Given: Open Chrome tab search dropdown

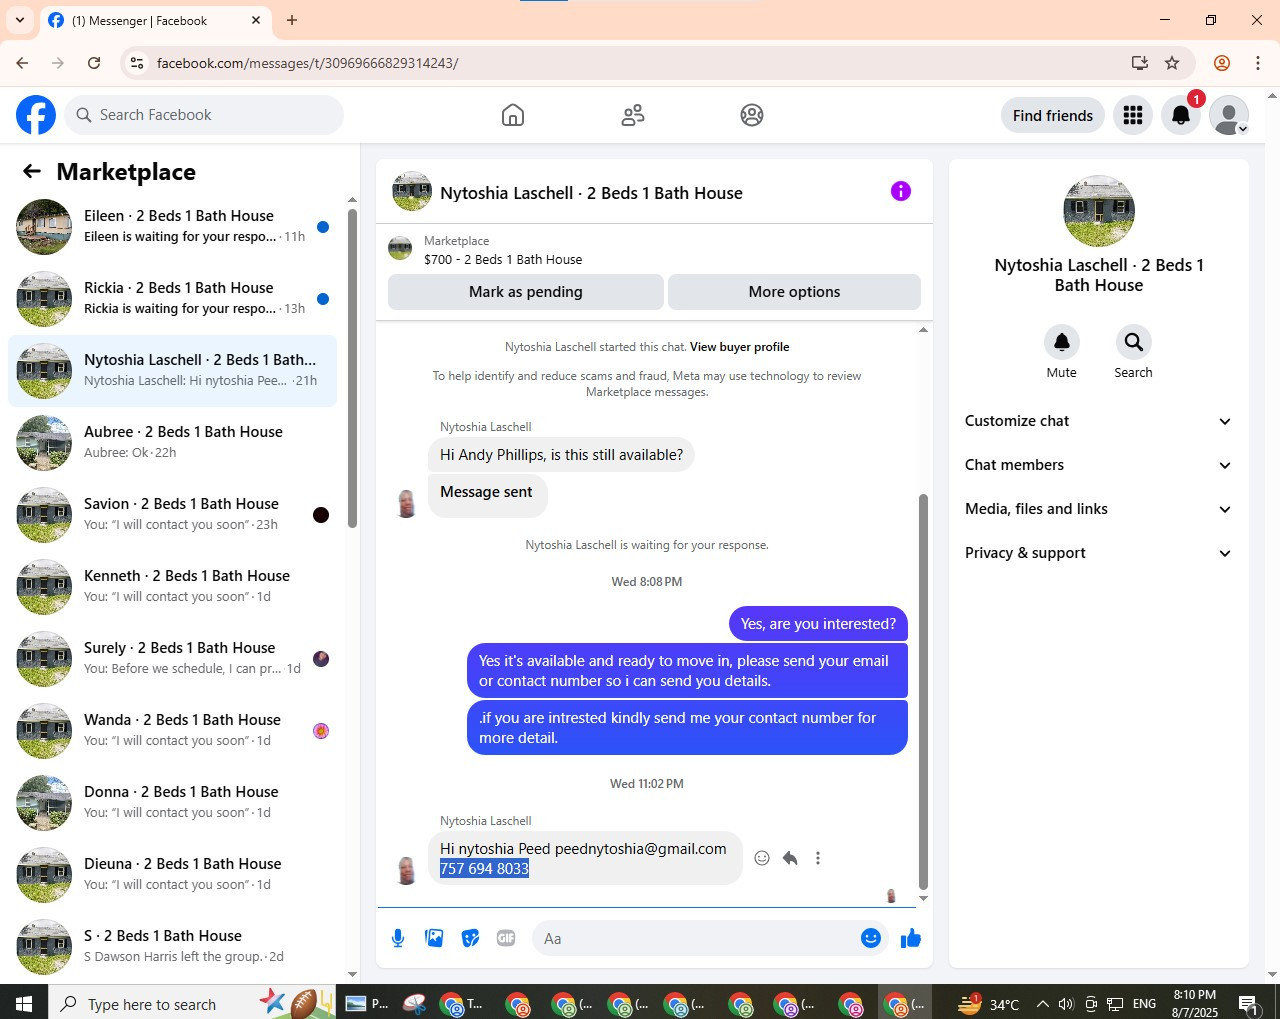Looking at the screenshot, I should coord(19,20).
